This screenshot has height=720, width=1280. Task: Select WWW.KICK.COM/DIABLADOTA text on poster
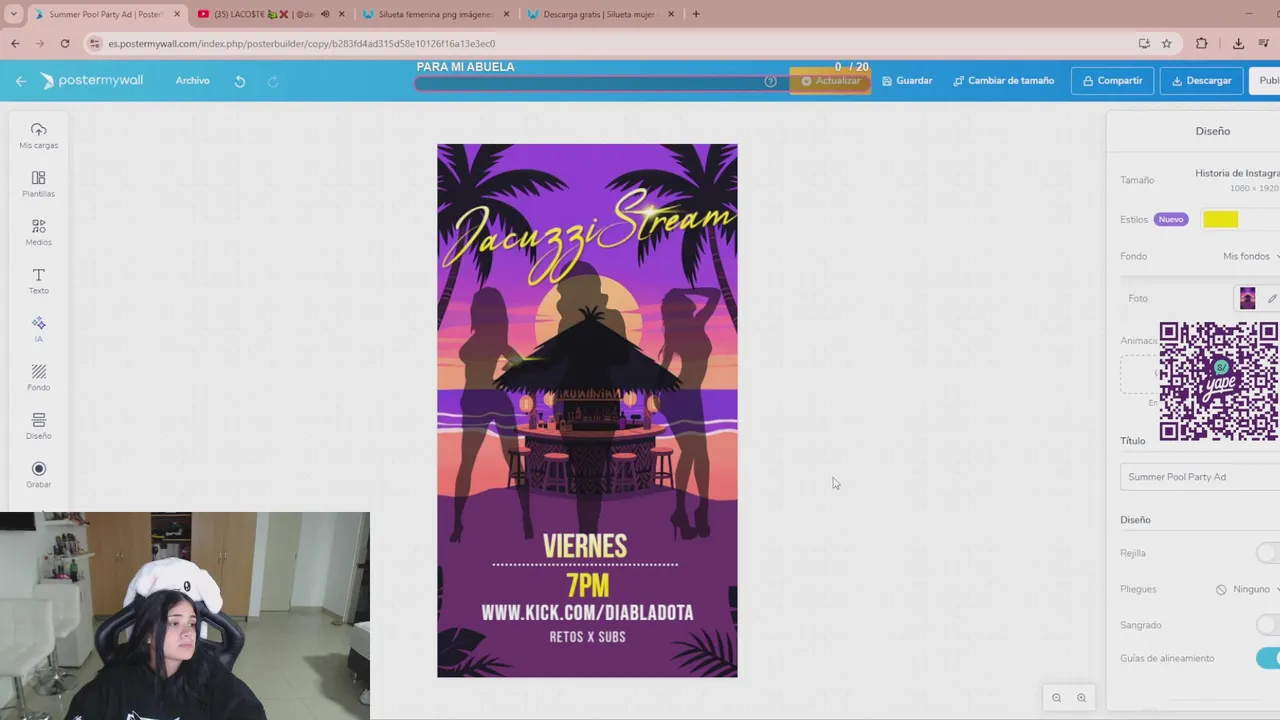(587, 613)
